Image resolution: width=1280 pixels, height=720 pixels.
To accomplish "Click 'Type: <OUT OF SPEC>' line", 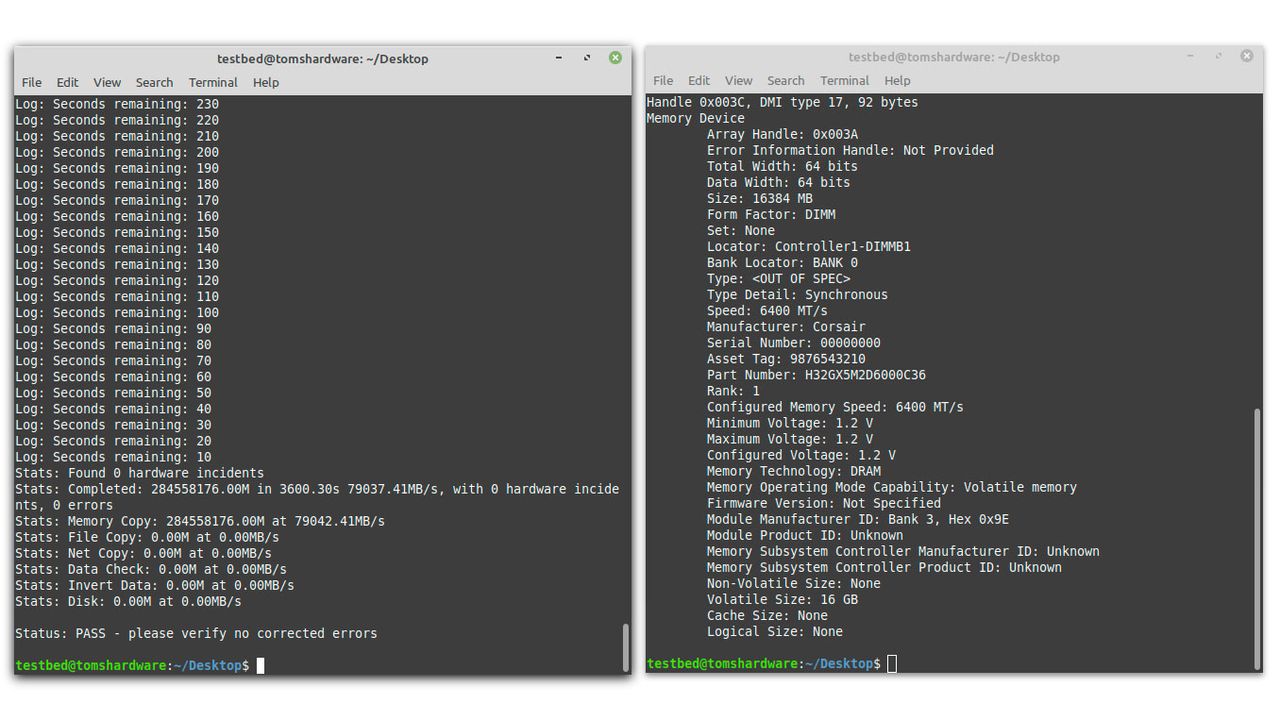I will [x=779, y=278].
